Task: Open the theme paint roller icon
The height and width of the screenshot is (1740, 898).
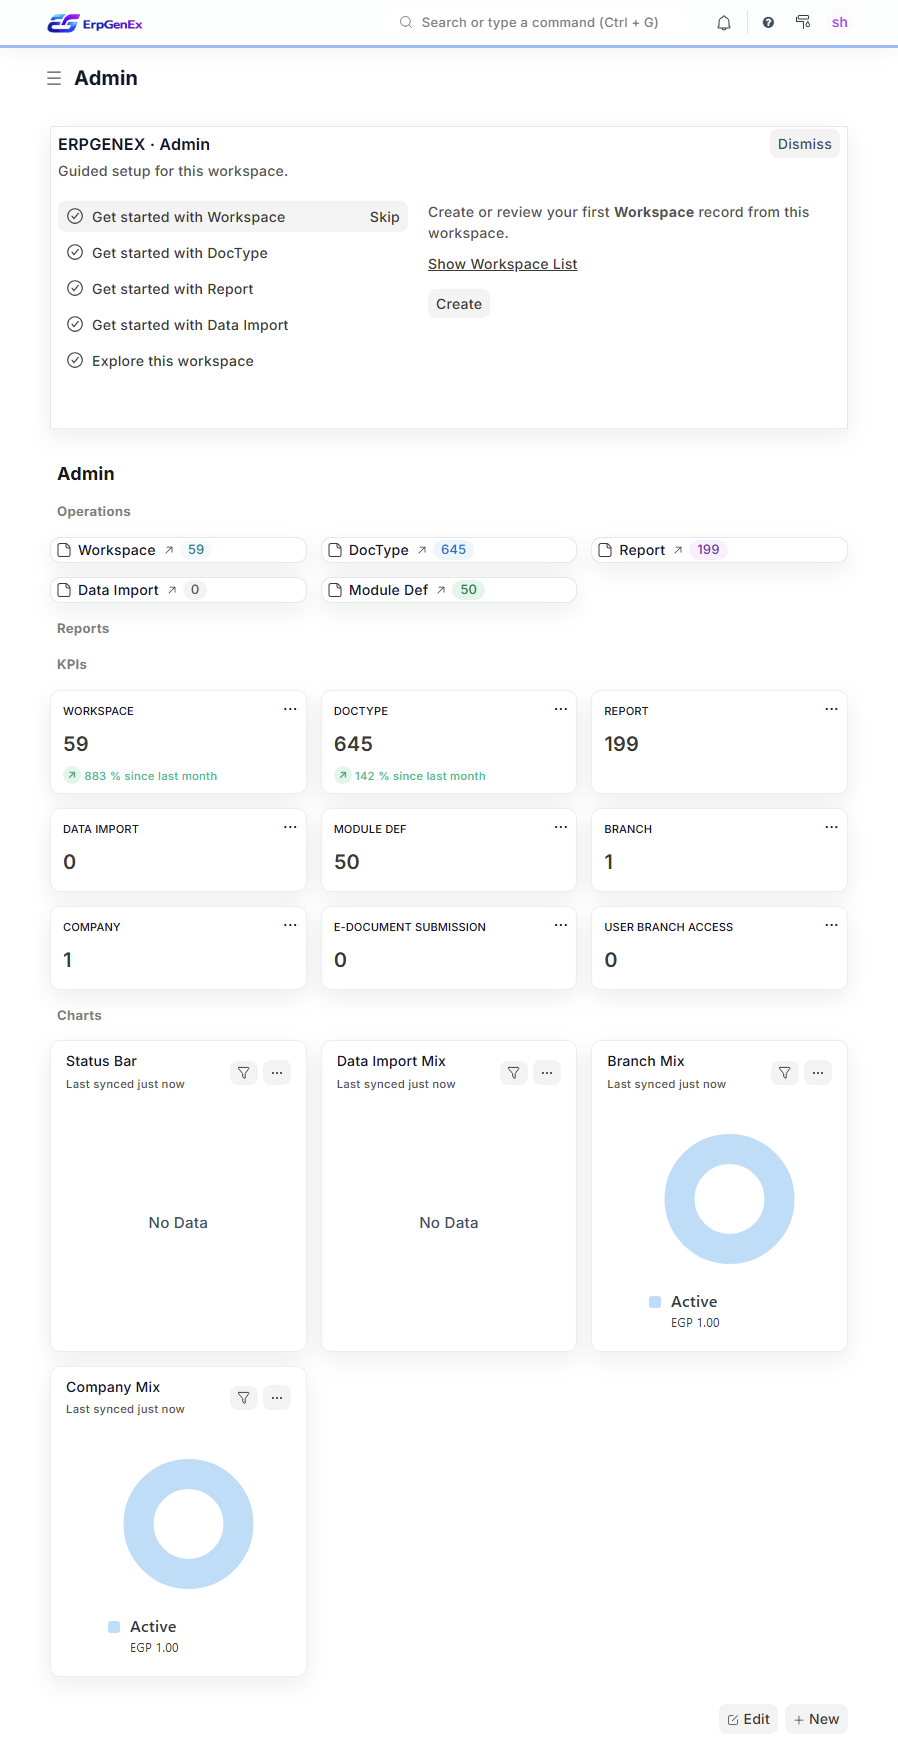Action: [x=803, y=22]
